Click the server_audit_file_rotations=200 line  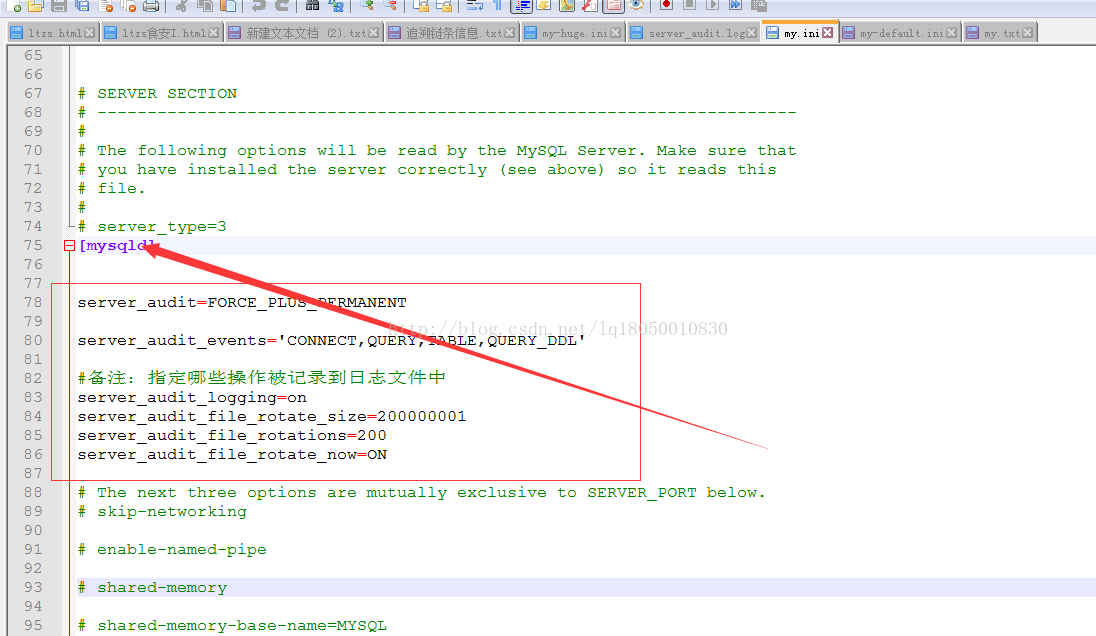[x=232, y=435]
